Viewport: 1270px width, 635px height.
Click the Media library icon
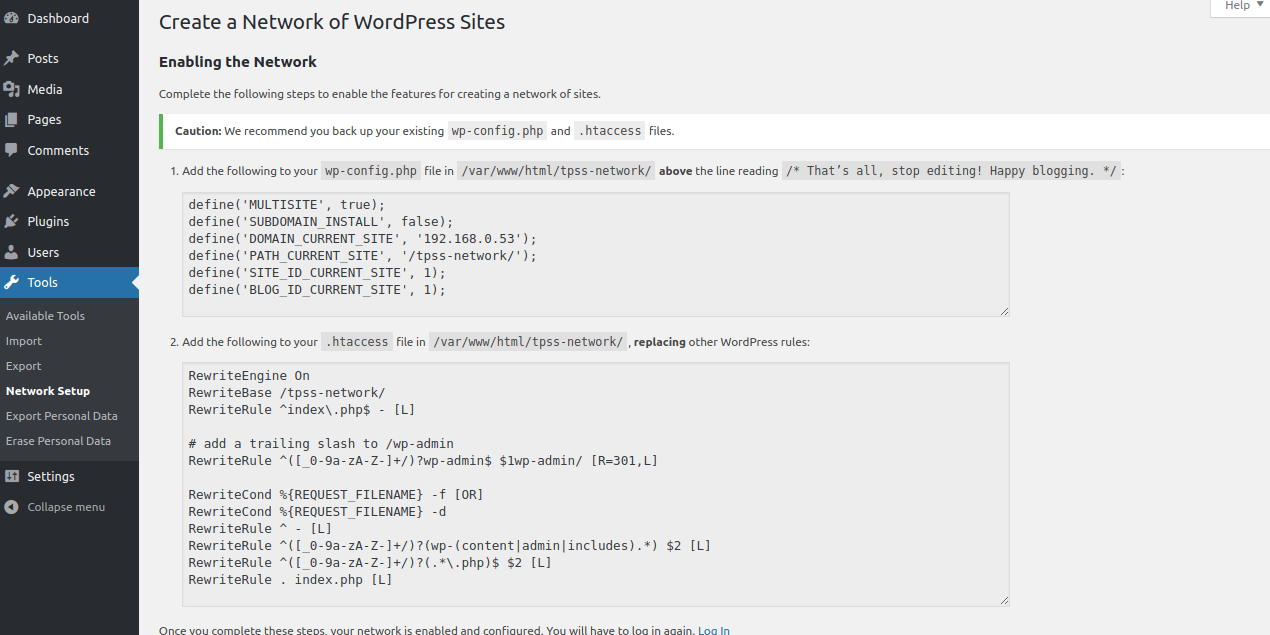(x=12, y=89)
